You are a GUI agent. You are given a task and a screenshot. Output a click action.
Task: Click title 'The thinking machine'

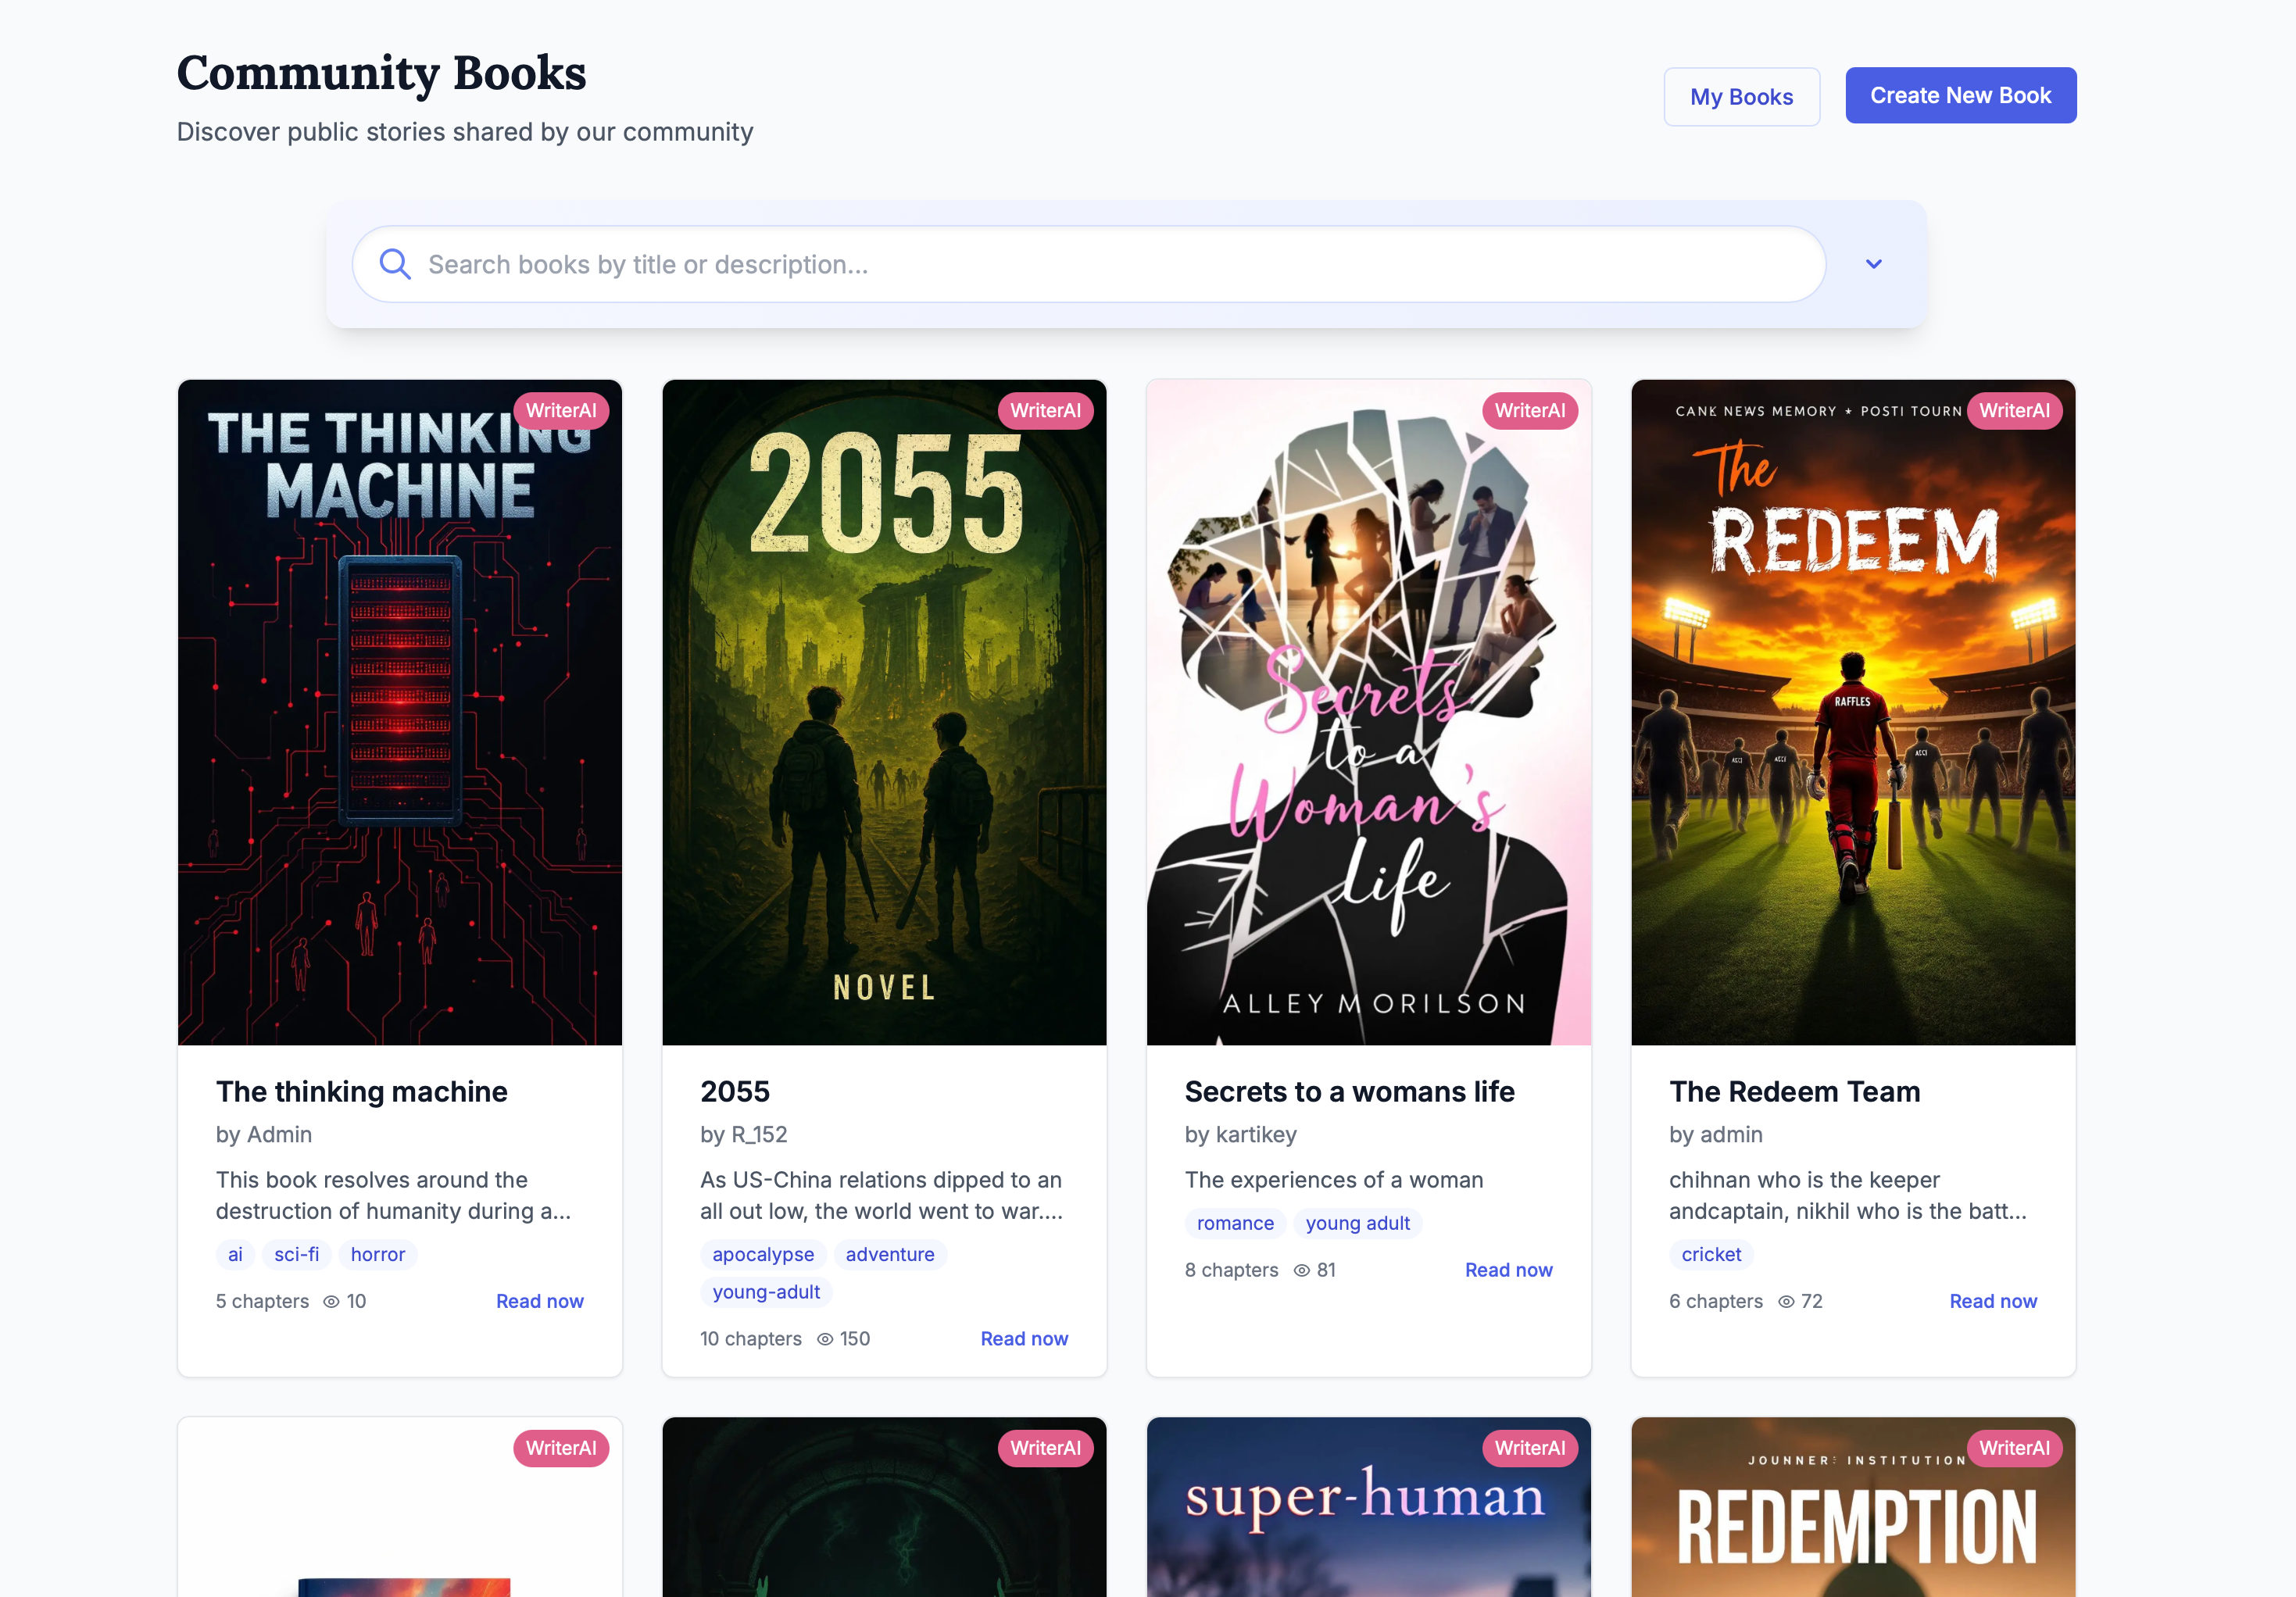[x=362, y=1091]
